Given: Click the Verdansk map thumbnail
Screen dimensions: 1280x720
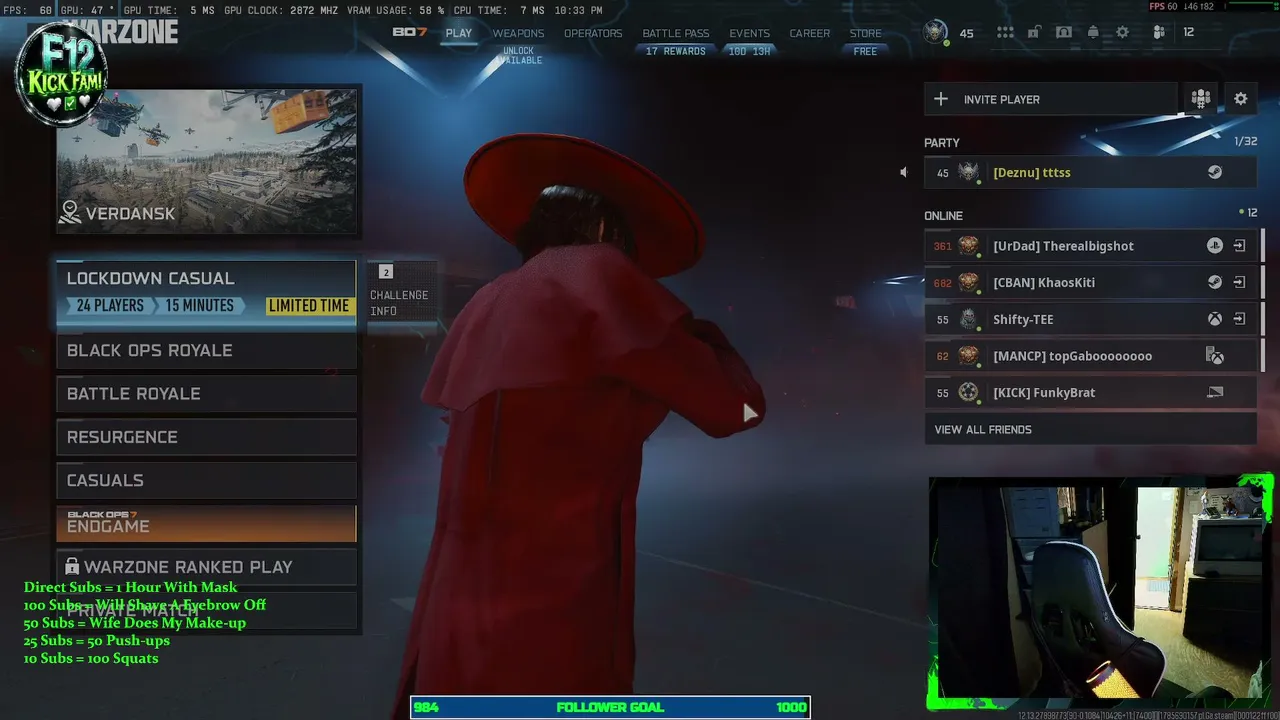Looking at the screenshot, I should pyautogui.click(x=207, y=161).
